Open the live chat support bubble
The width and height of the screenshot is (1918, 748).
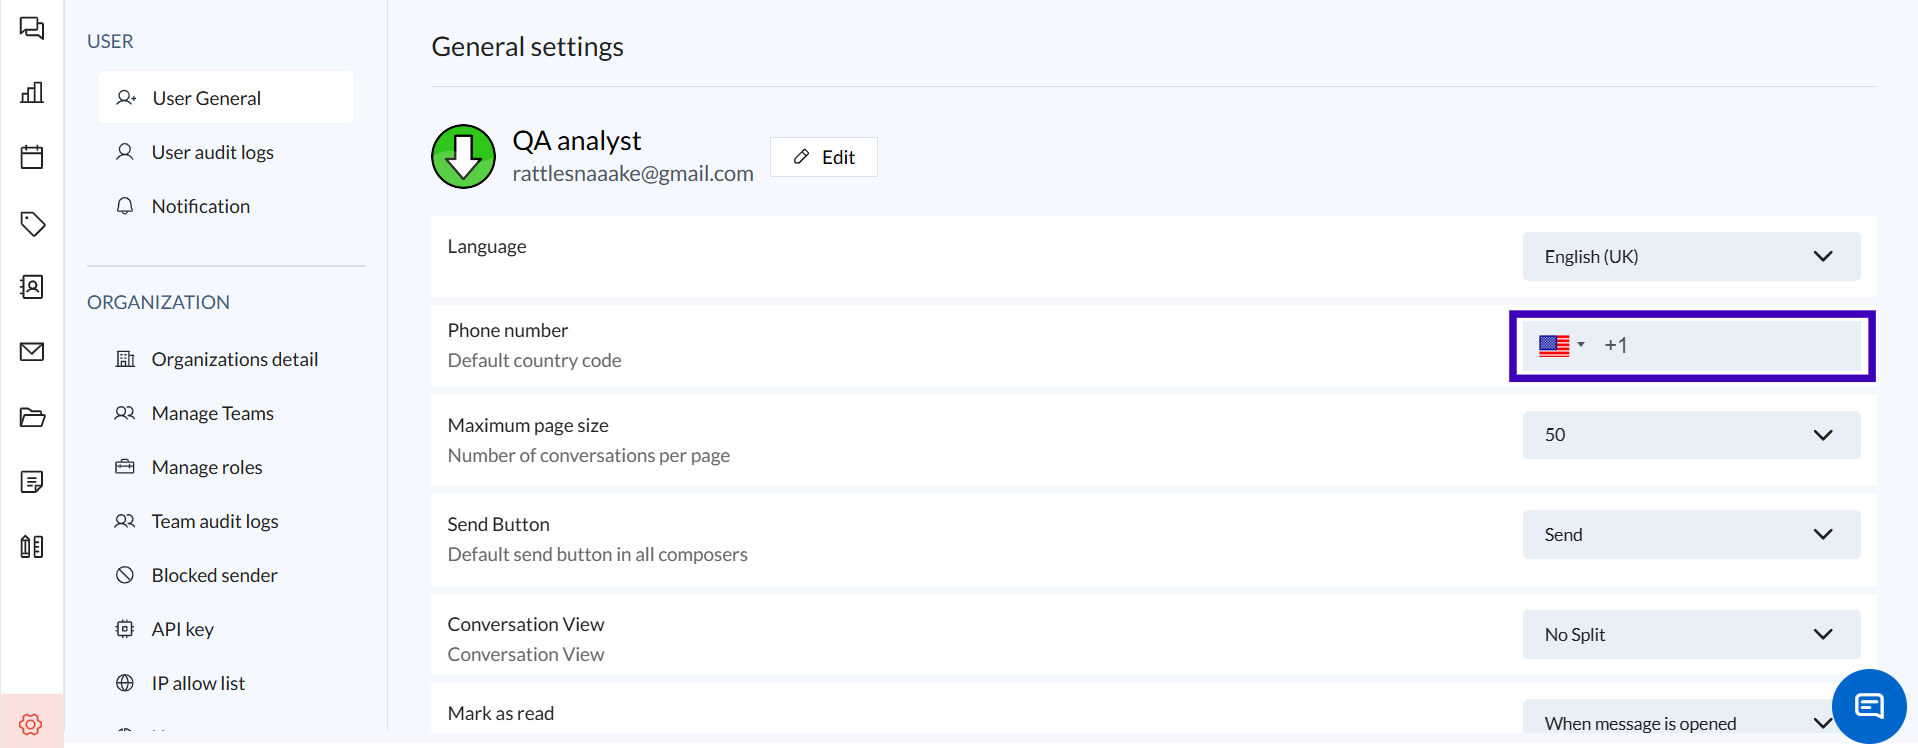1868,706
